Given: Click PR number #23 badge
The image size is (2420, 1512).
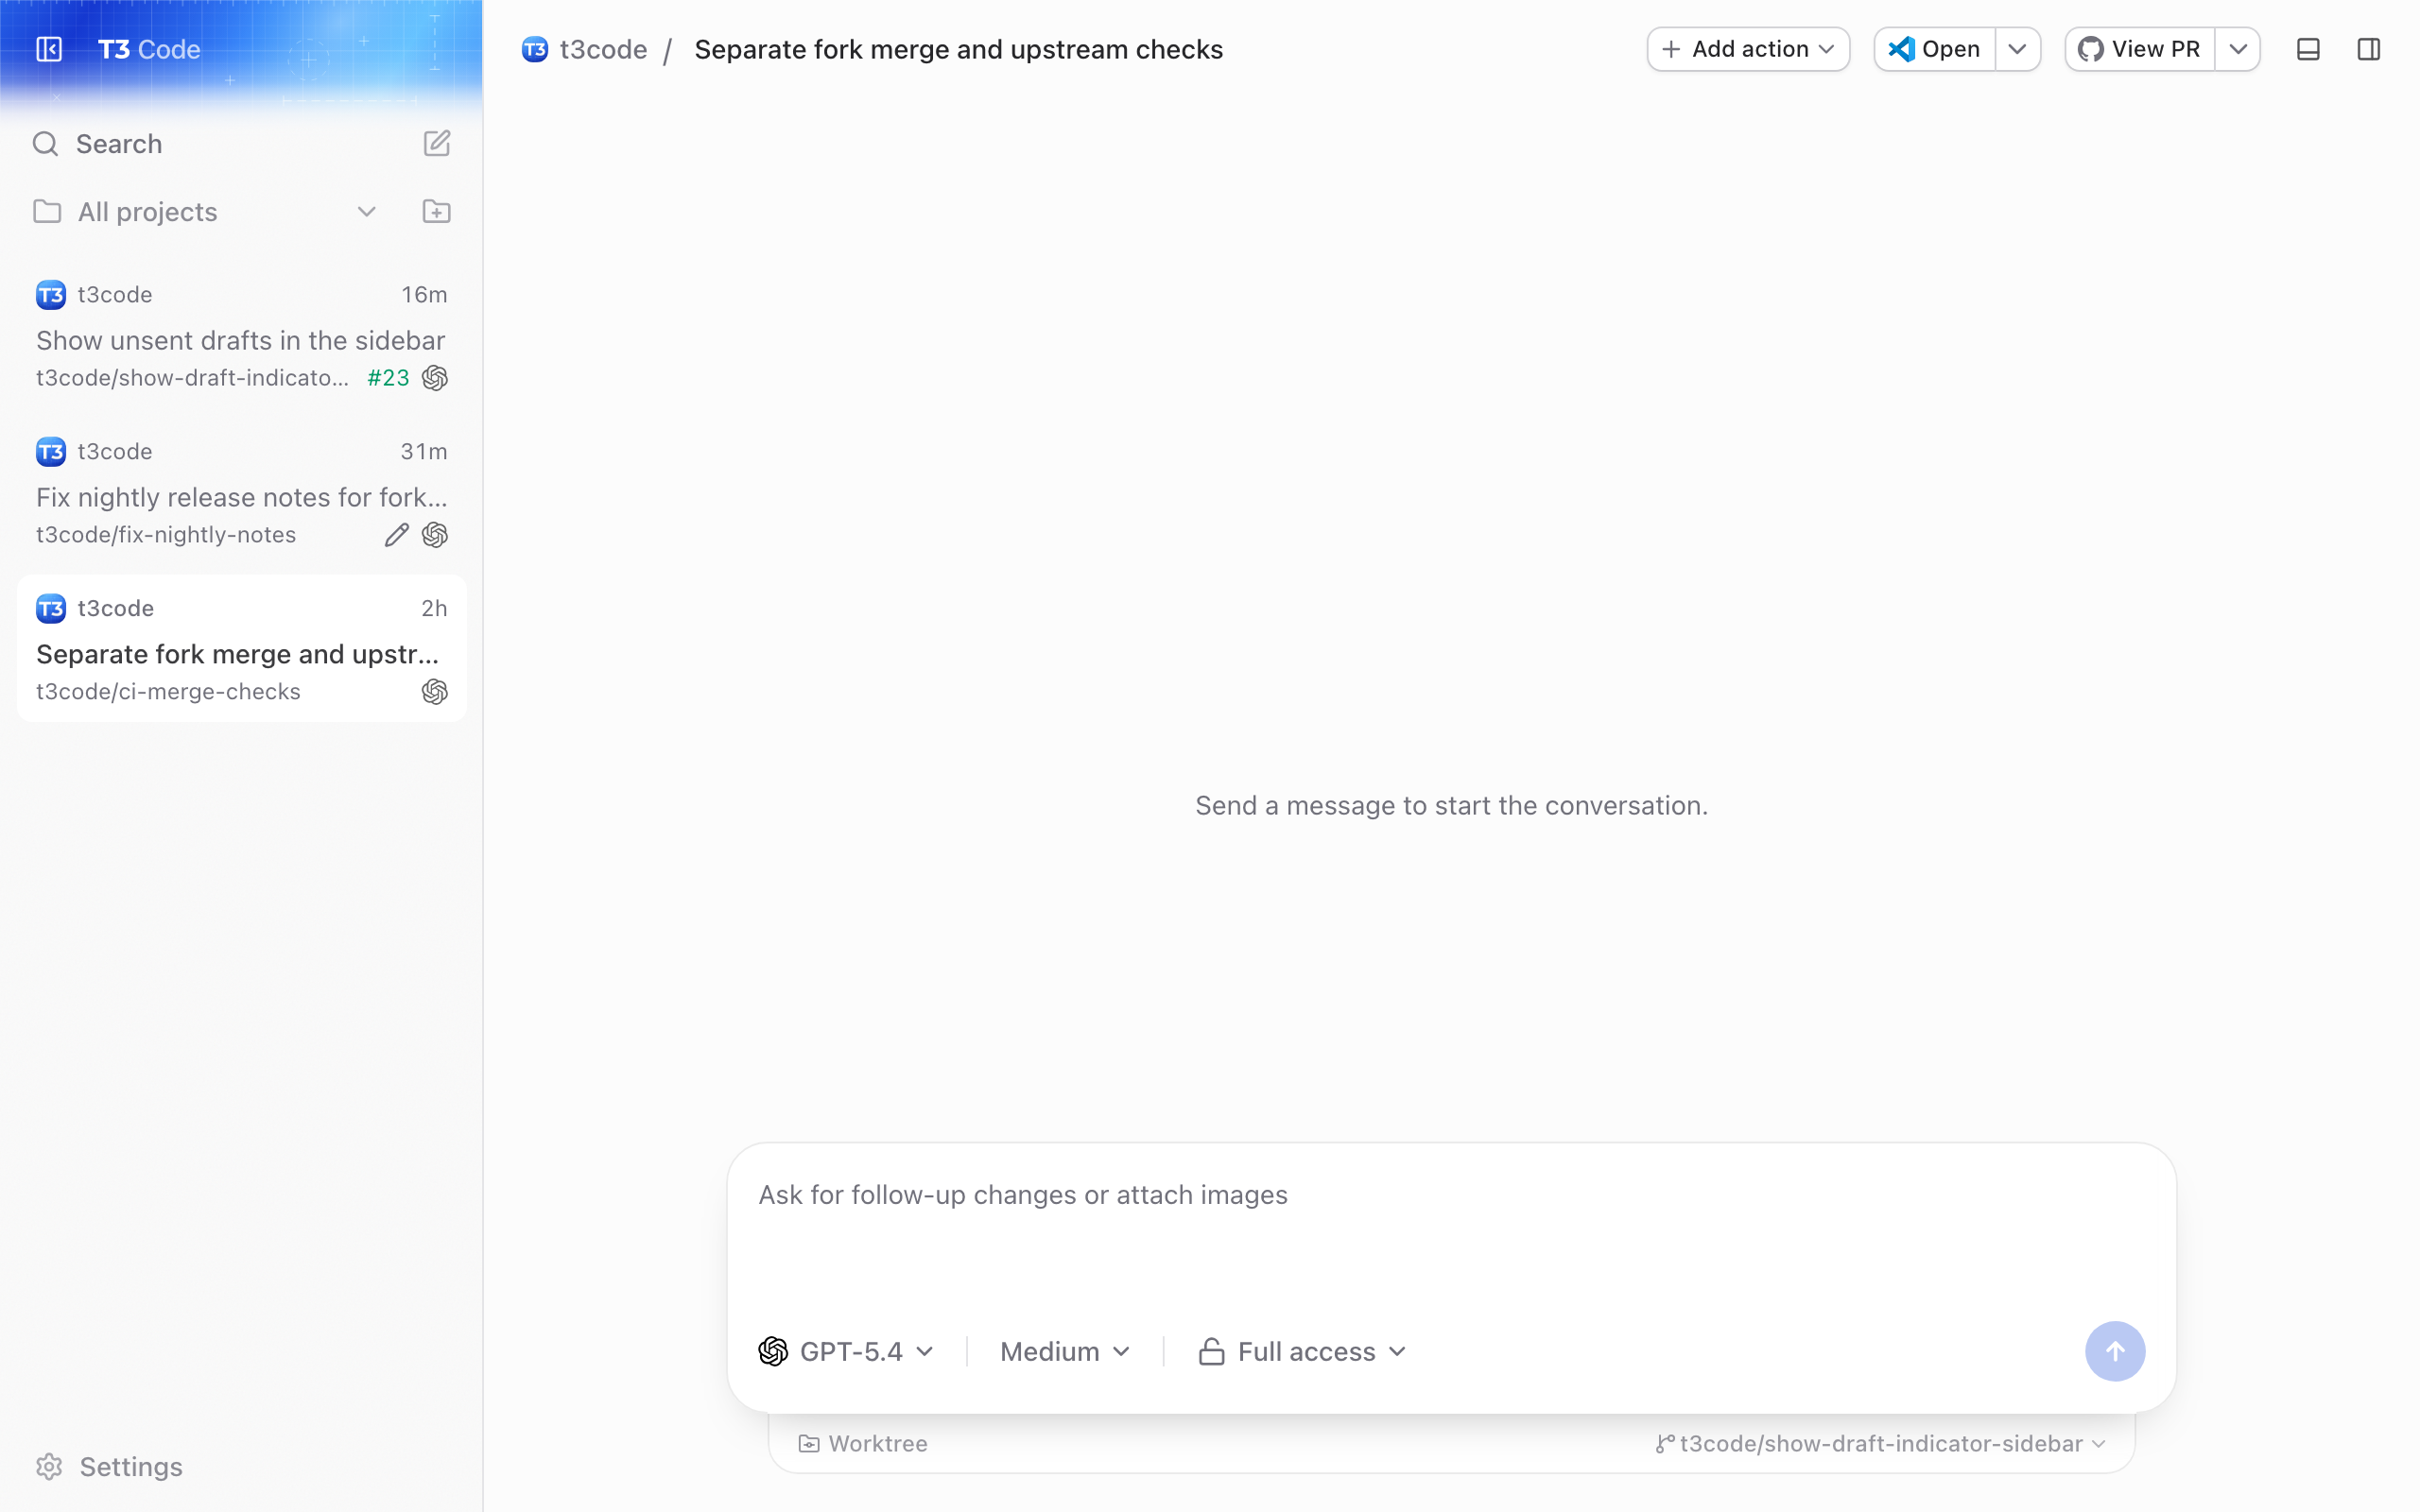Looking at the screenshot, I should (389, 378).
